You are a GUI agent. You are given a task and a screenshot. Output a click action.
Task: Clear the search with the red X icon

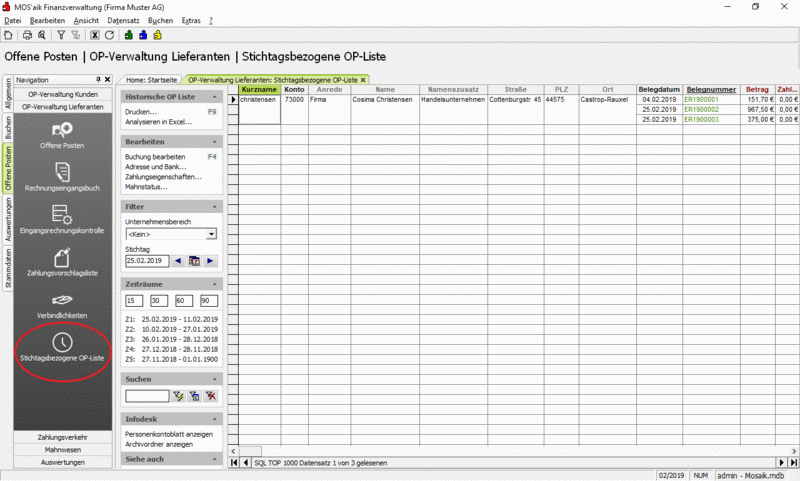click(x=211, y=396)
